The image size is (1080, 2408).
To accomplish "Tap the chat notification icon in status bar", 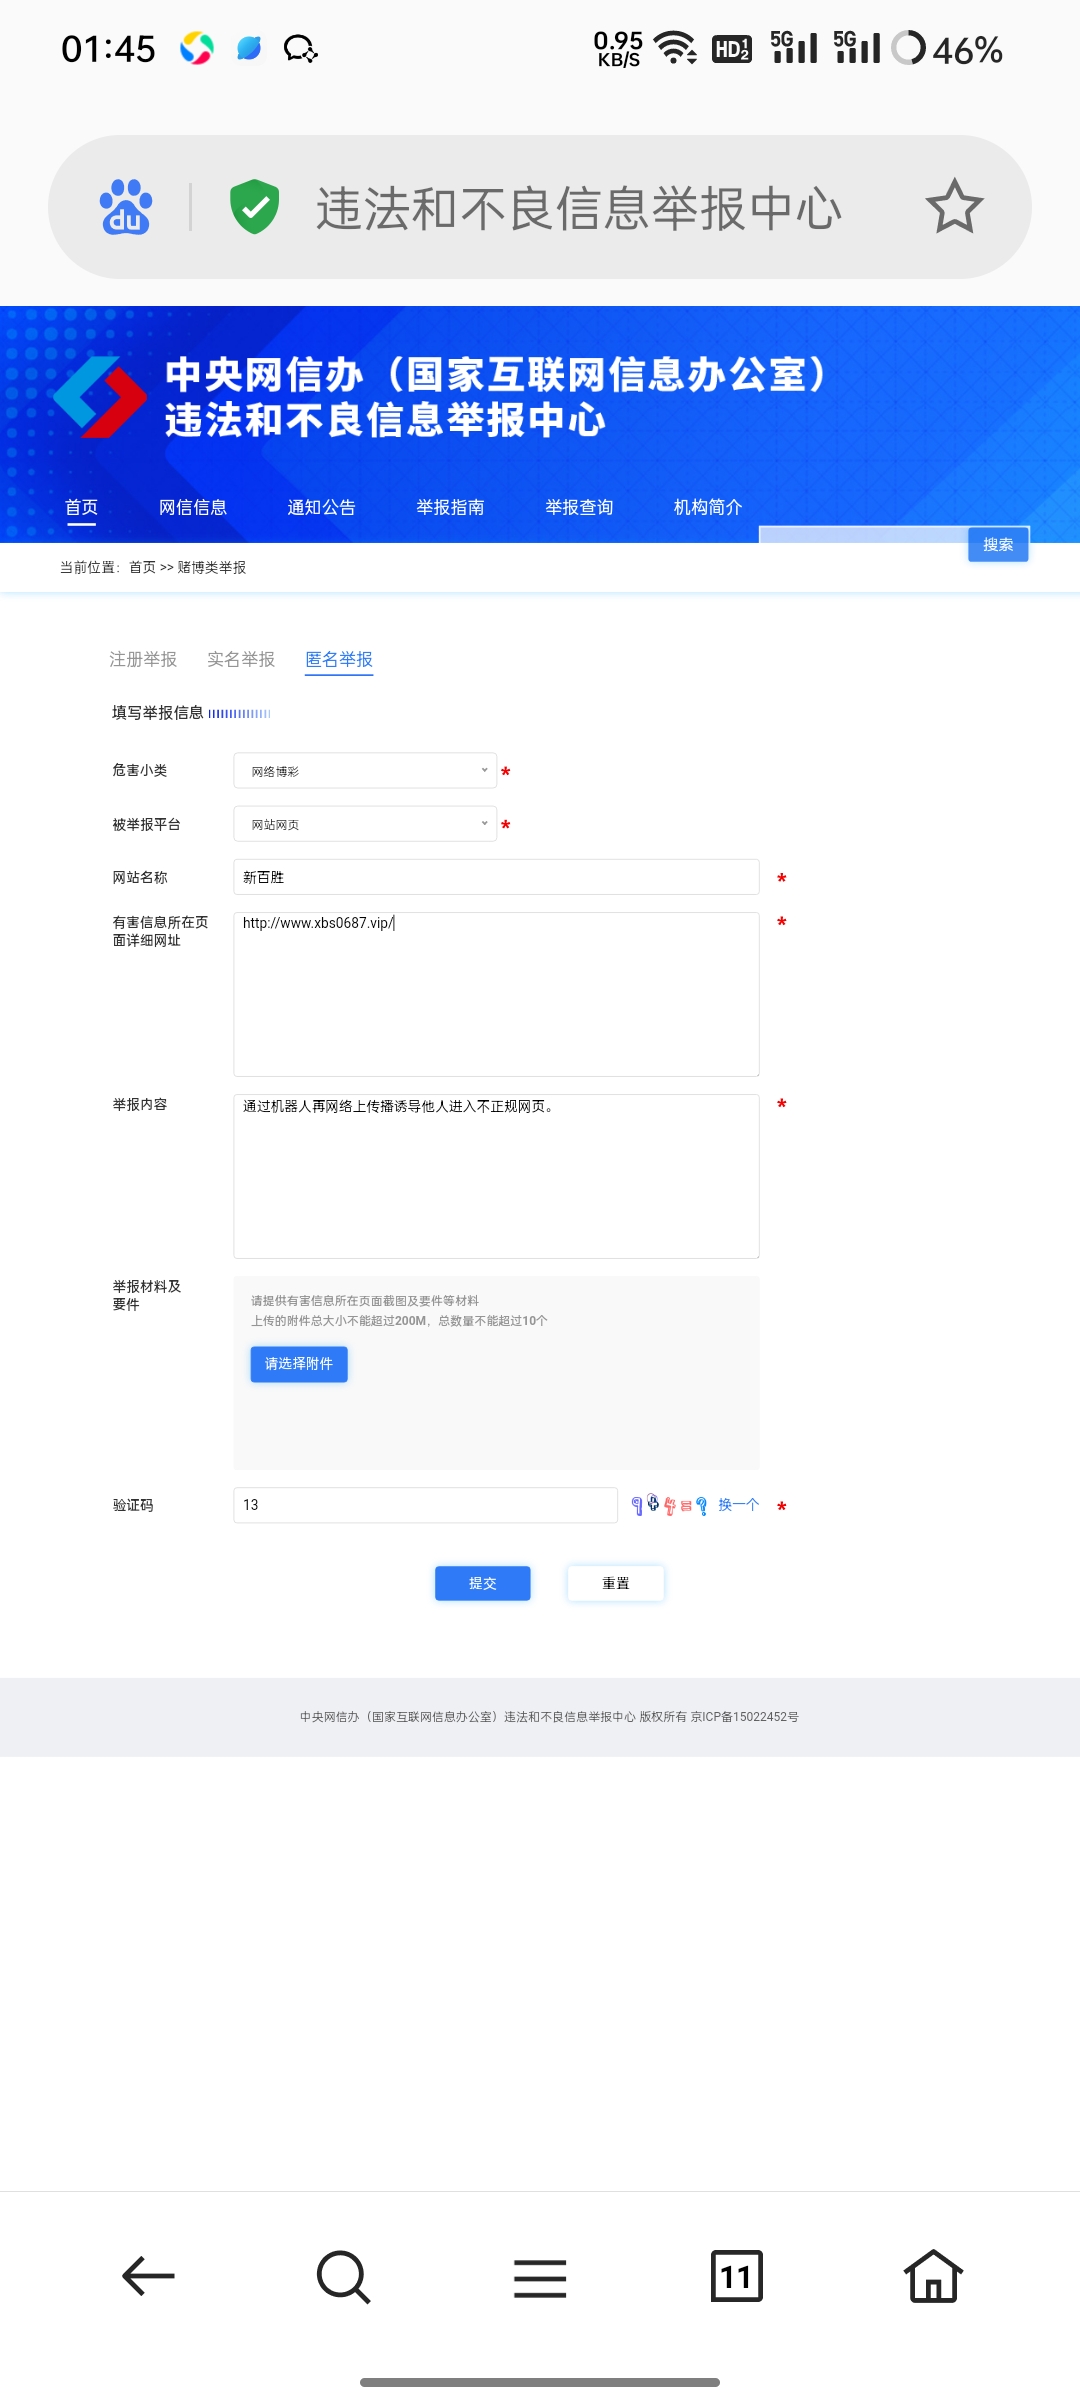I will (300, 48).
